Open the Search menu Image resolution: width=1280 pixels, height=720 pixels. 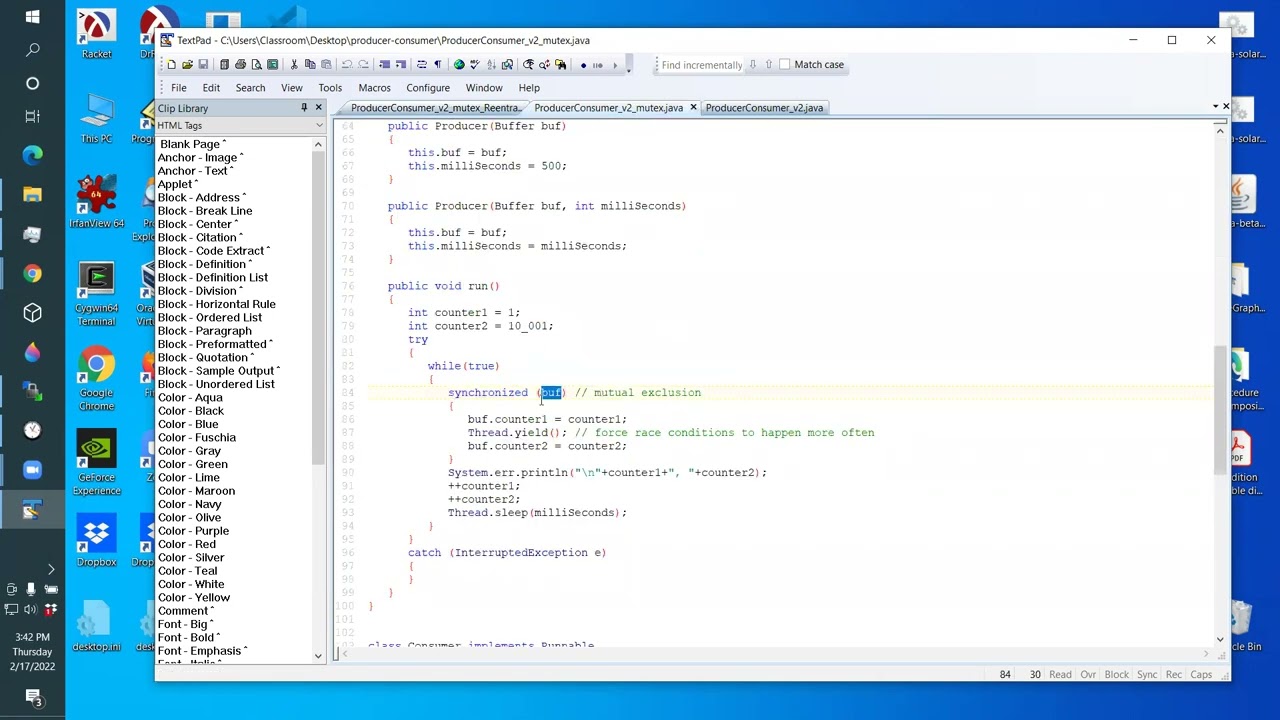(x=250, y=88)
